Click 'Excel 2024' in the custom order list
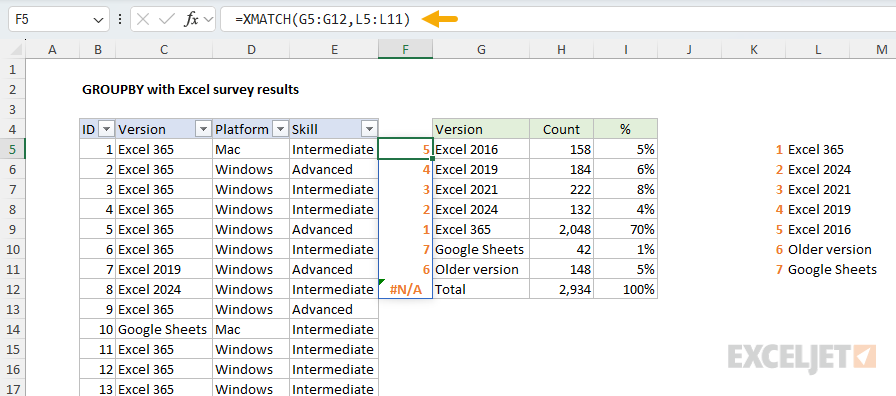Viewport: 896px width, 396px height. coord(819,170)
